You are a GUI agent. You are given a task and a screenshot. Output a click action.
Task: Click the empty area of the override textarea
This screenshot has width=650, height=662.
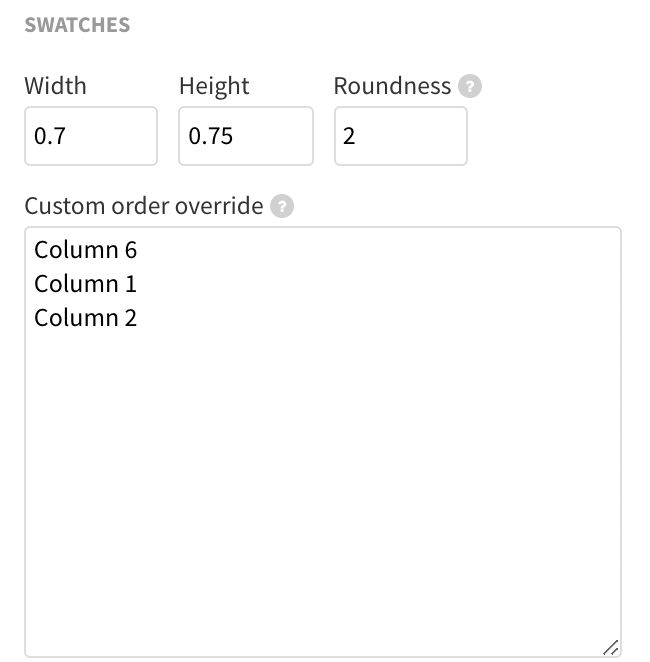[322, 480]
